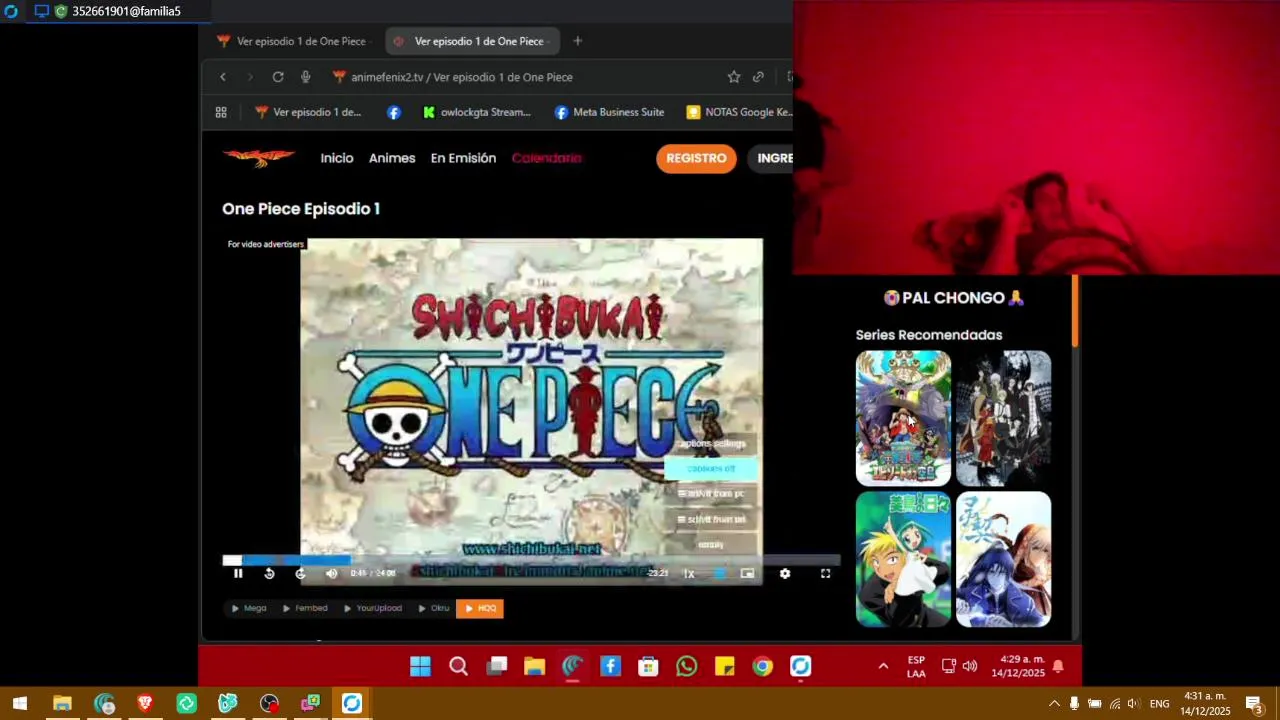
Task: Select the Fembed video server
Action: [305, 608]
